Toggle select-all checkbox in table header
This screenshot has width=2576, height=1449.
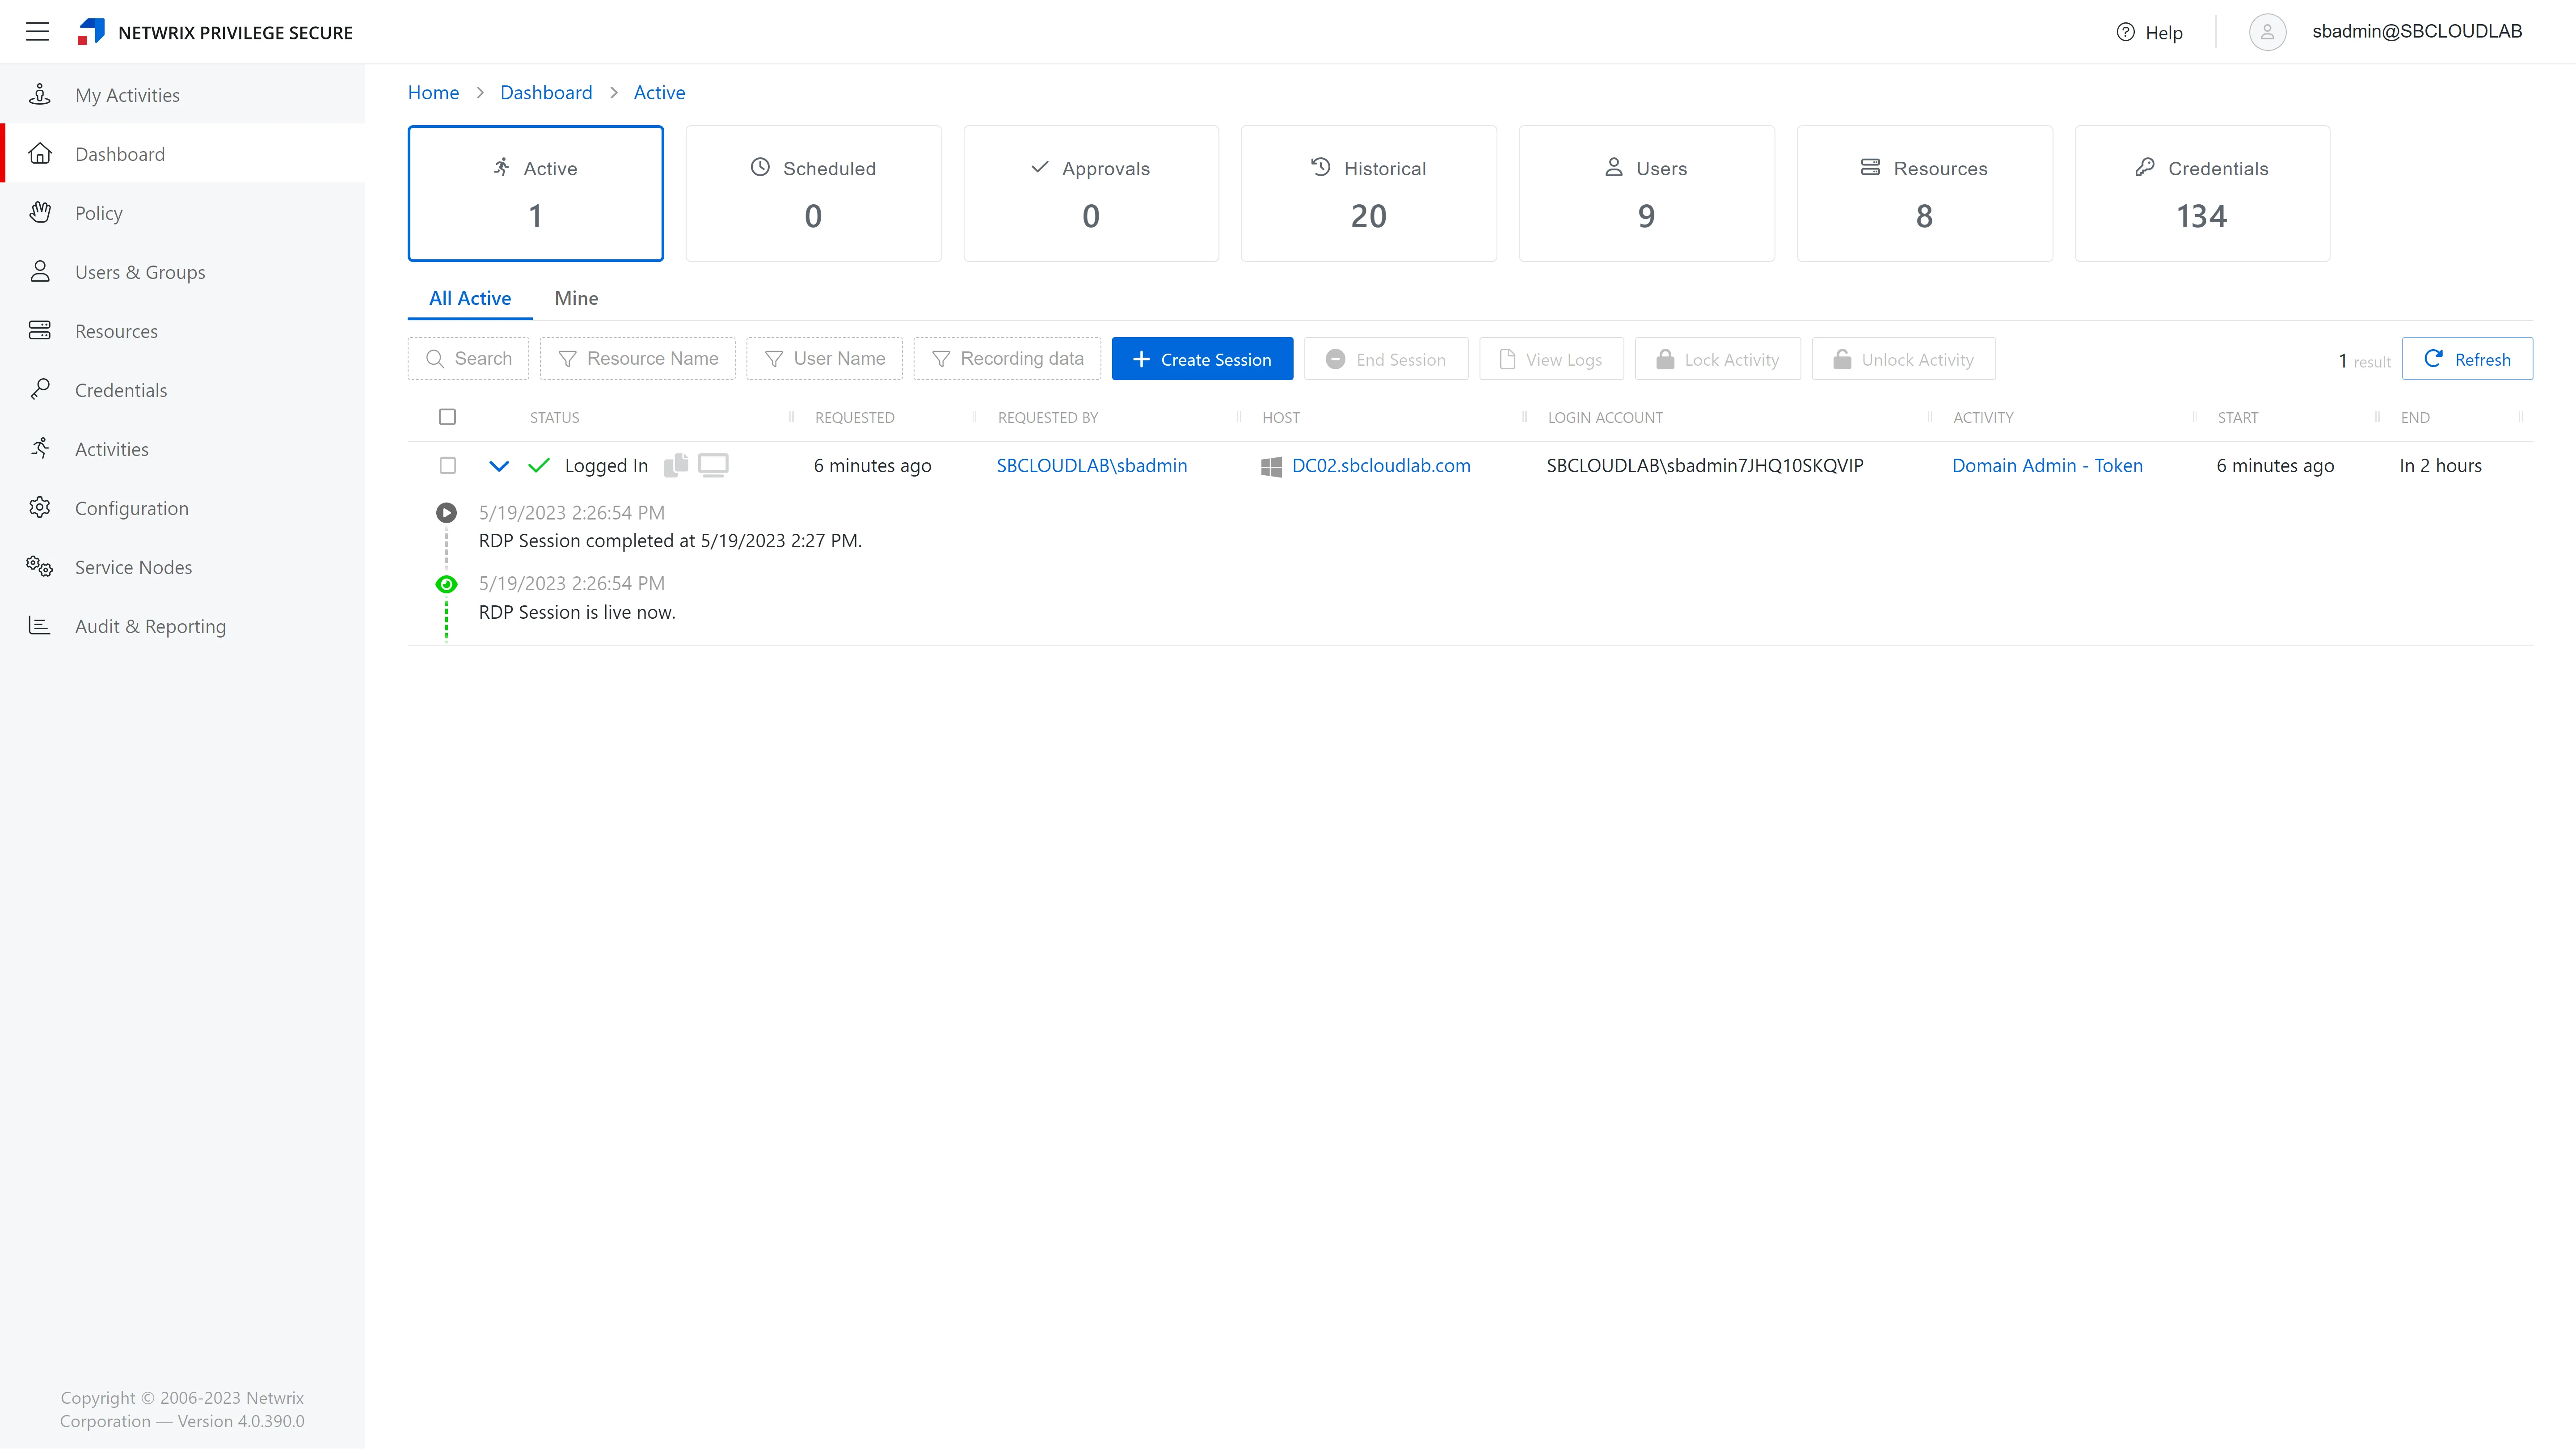point(448,417)
